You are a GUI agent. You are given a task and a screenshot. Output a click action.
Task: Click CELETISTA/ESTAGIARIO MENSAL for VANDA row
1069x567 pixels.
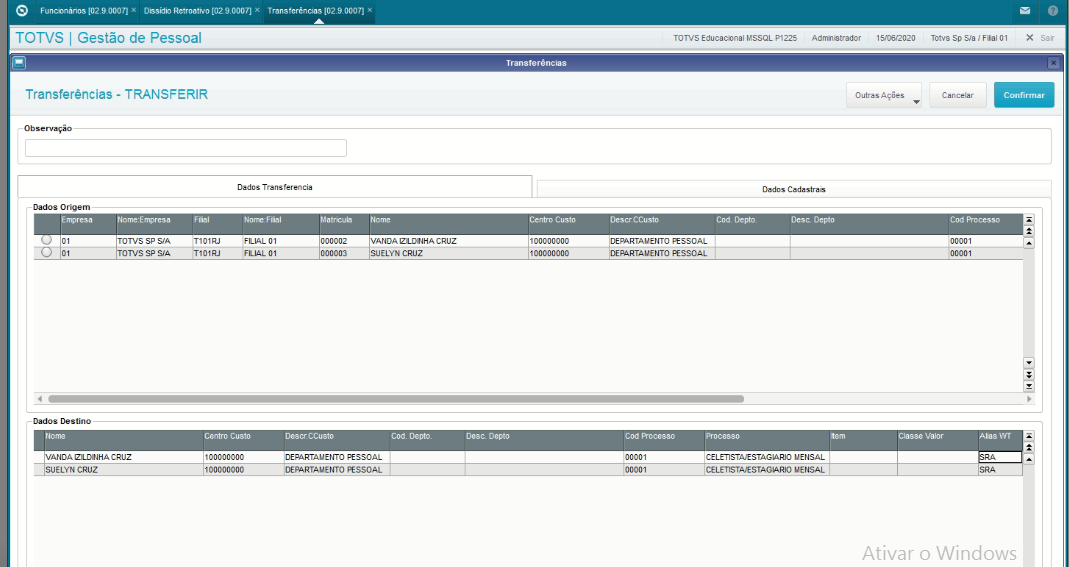(765, 457)
